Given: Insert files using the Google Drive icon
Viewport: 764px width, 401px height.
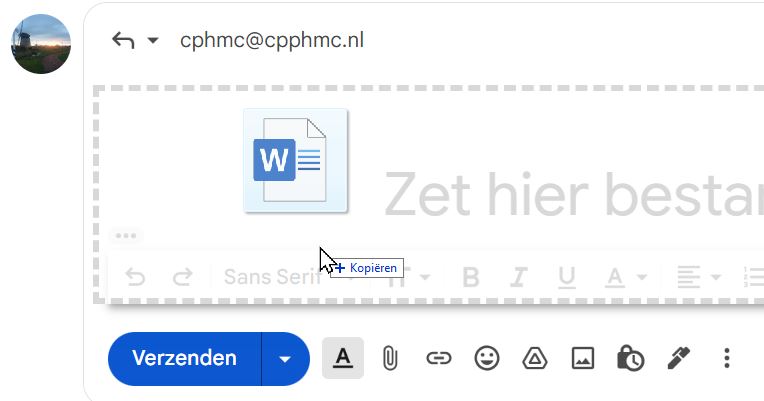Looking at the screenshot, I should pos(534,358).
